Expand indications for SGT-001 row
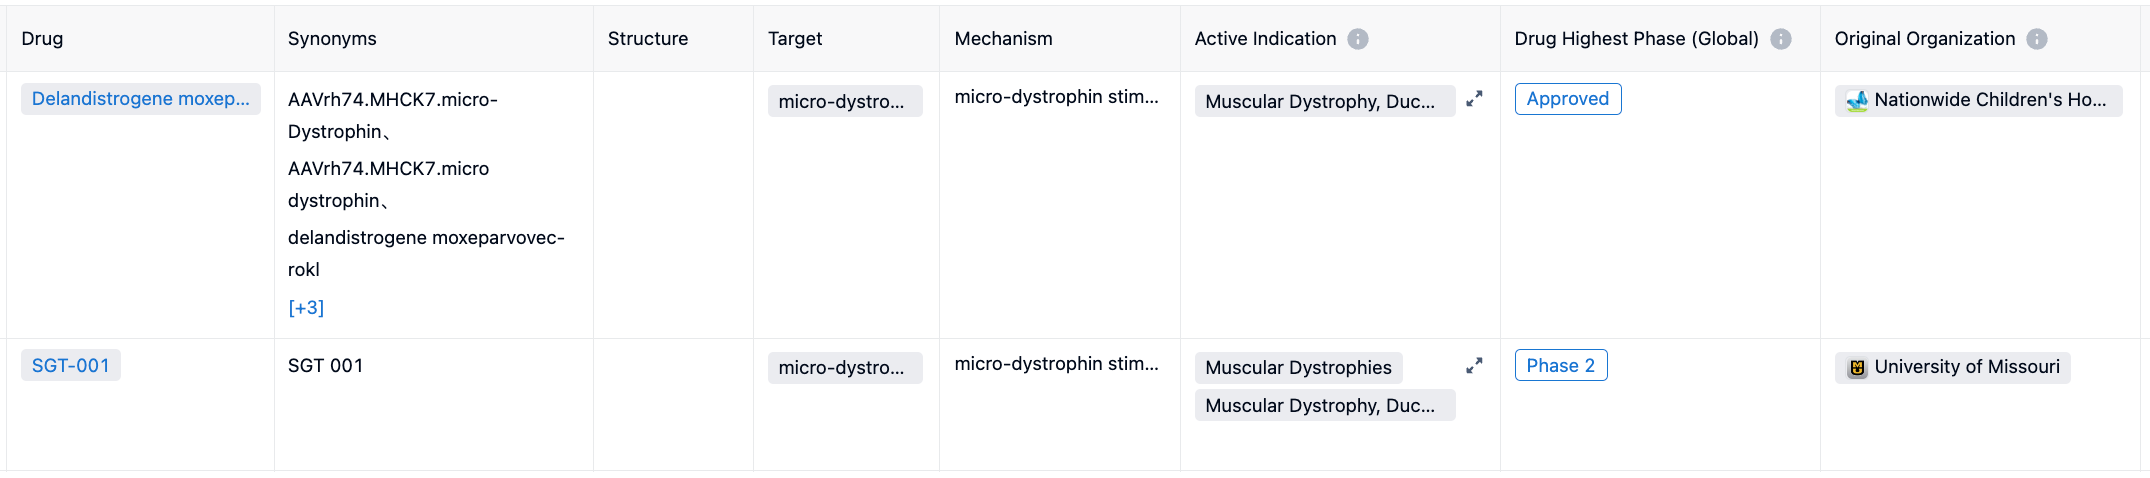The height and width of the screenshot is (478, 2150). click(x=1474, y=366)
